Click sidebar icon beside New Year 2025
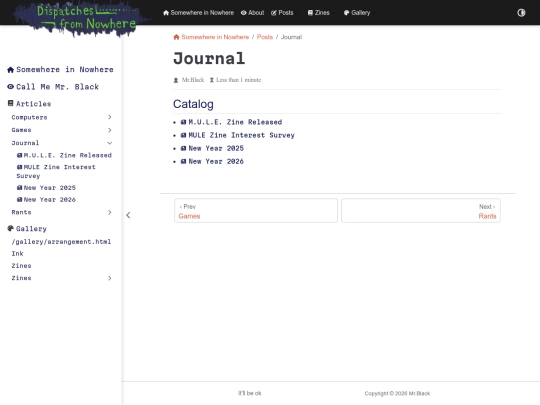540x405 pixels. click(x=20, y=188)
